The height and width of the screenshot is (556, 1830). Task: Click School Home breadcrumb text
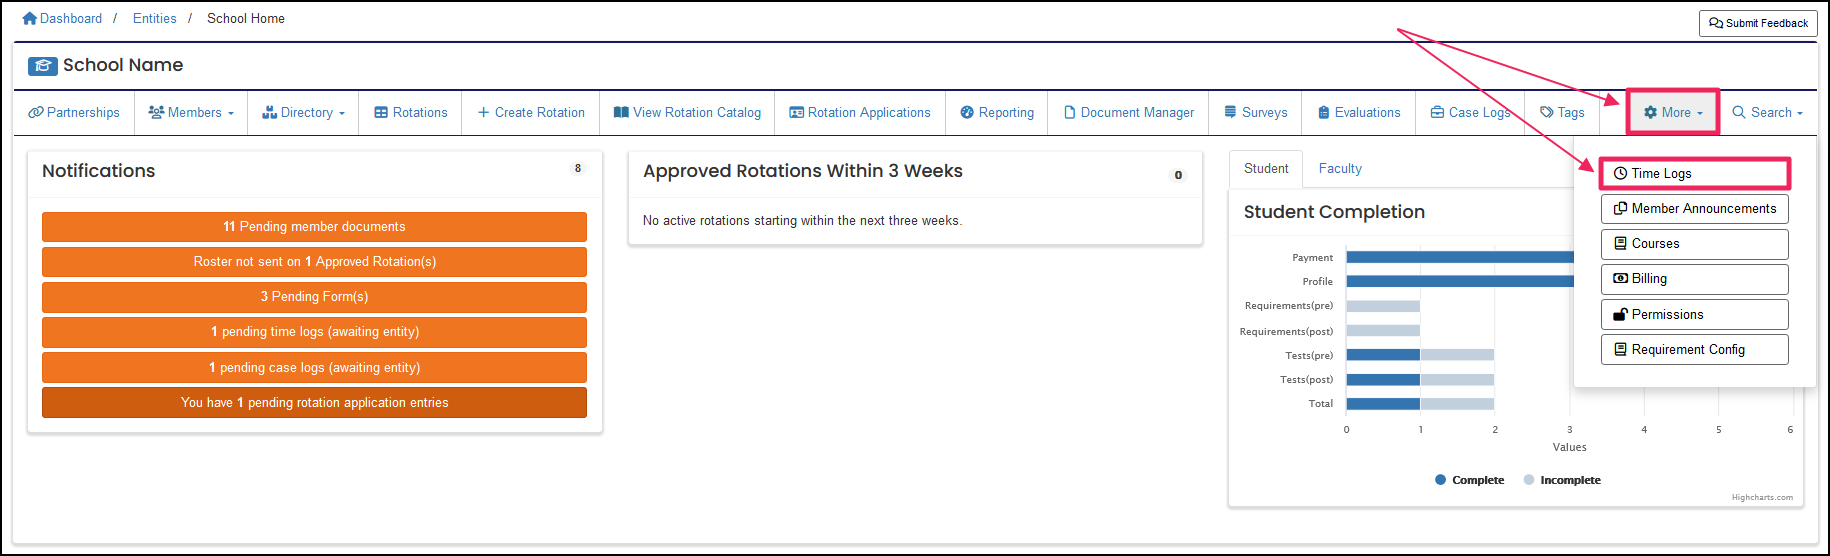[246, 18]
